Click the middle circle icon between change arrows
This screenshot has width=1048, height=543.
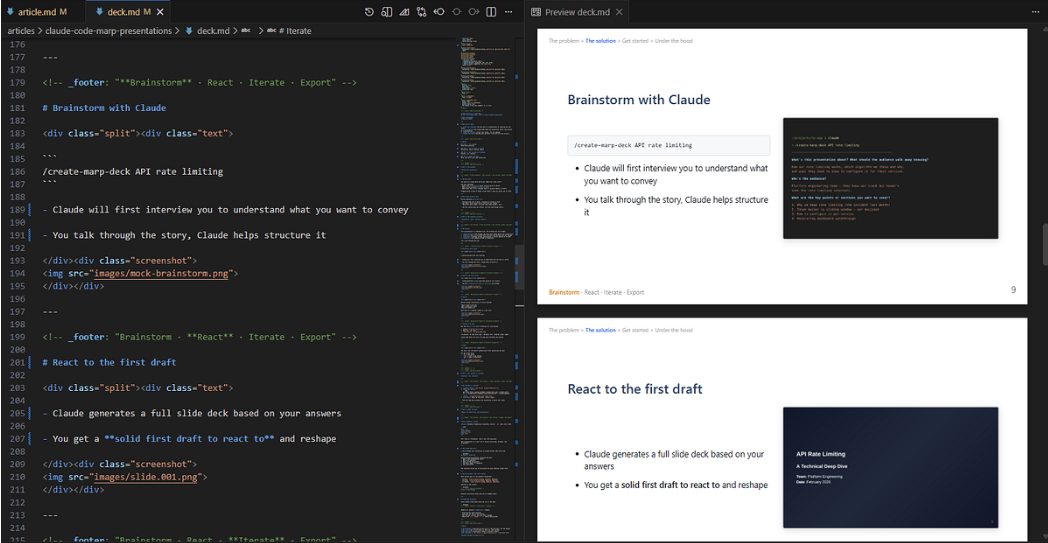click(456, 12)
